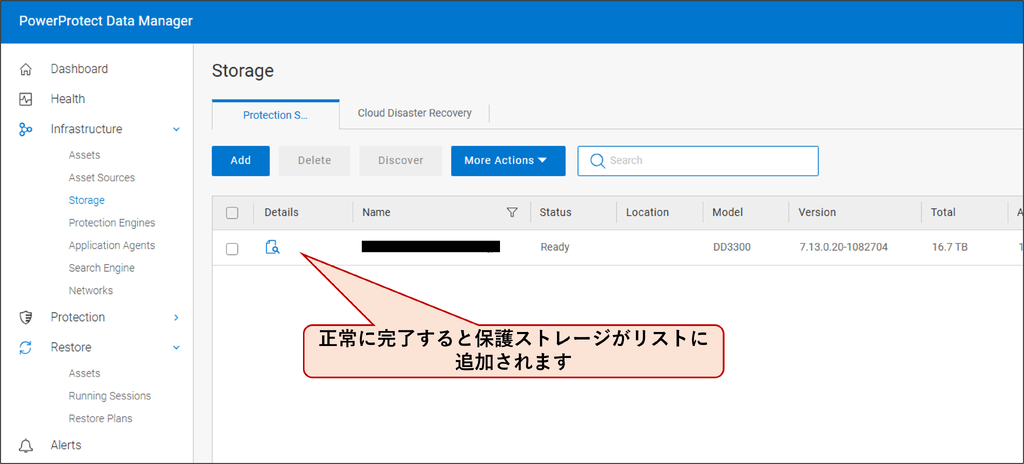Collapse the Infrastructure menu chevron
The height and width of the screenshot is (464, 1024).
click(x=176, y=129)
